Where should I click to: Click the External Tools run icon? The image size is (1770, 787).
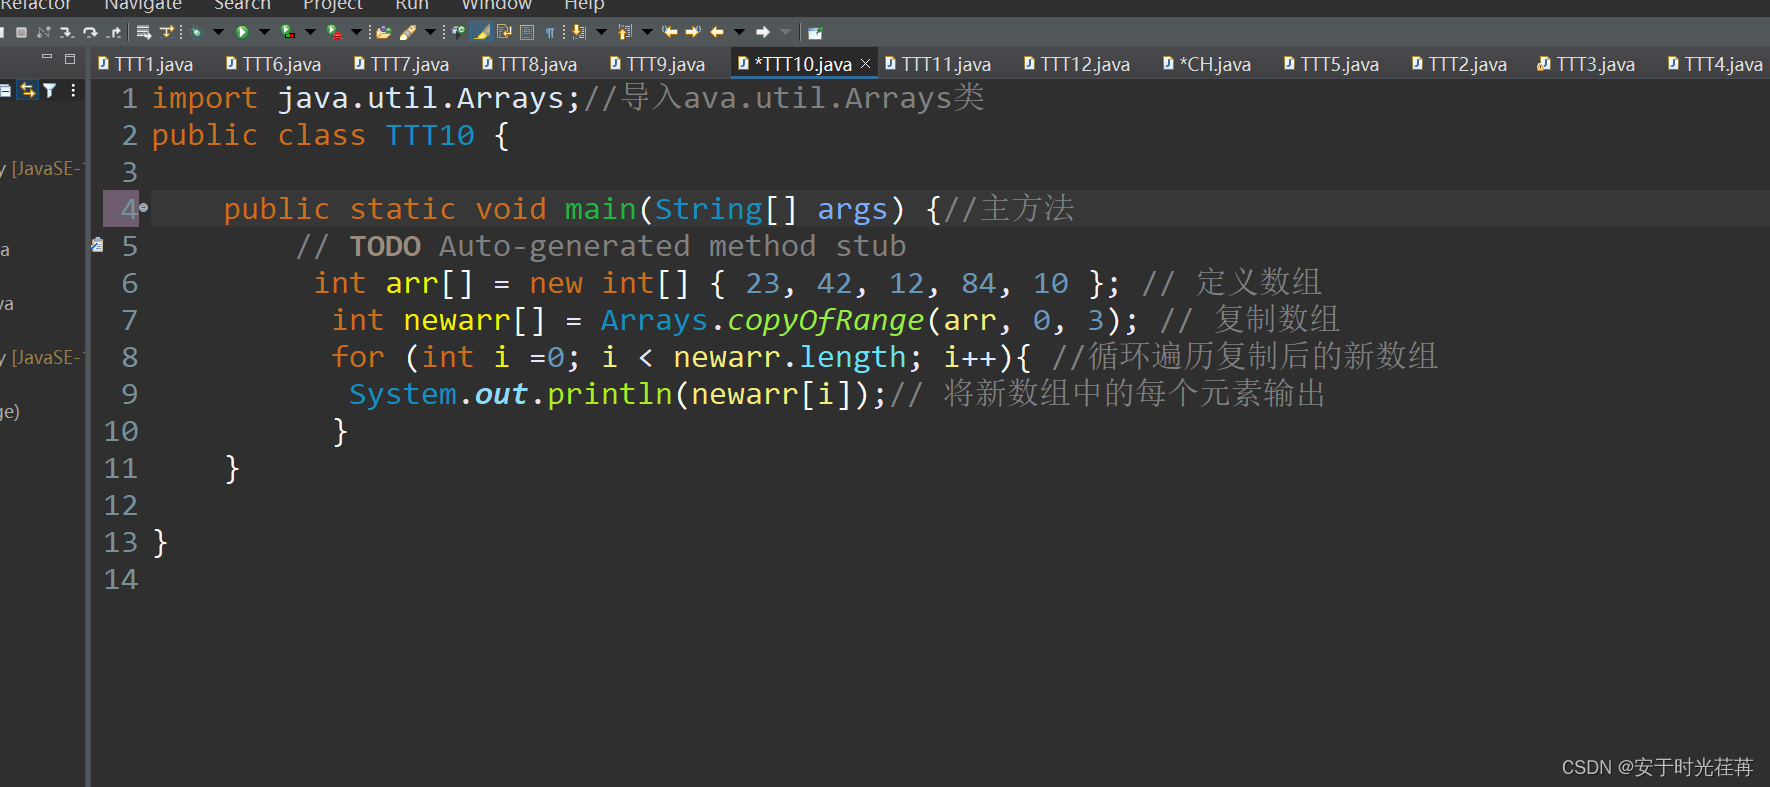click(x=334, y=32)
